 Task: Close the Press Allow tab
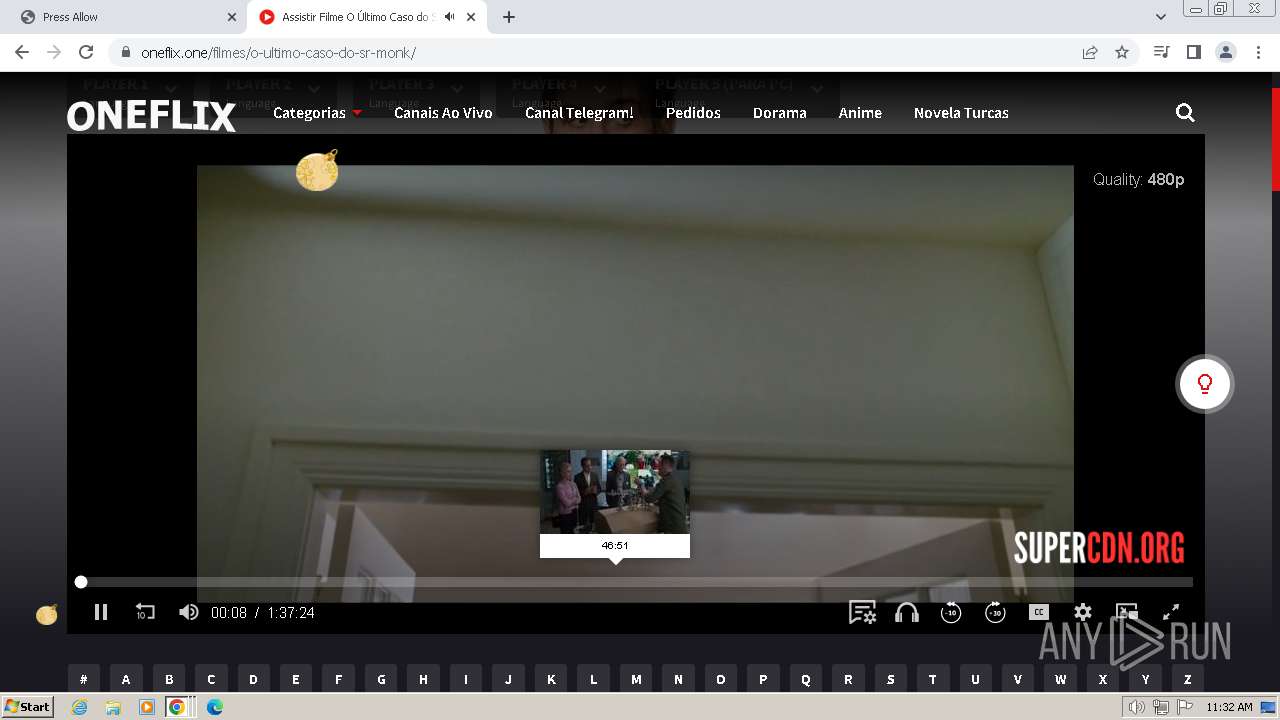[232, 17]
